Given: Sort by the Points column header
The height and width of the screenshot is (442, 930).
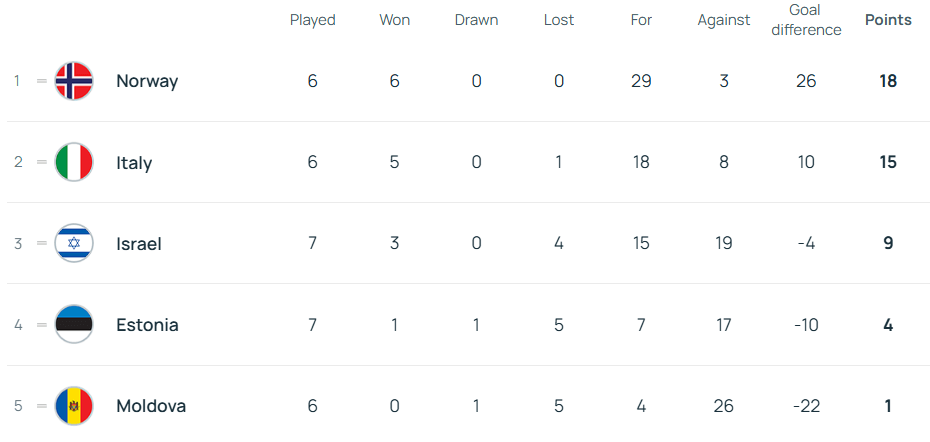Looking at the screenshot, I should point(888,20).
